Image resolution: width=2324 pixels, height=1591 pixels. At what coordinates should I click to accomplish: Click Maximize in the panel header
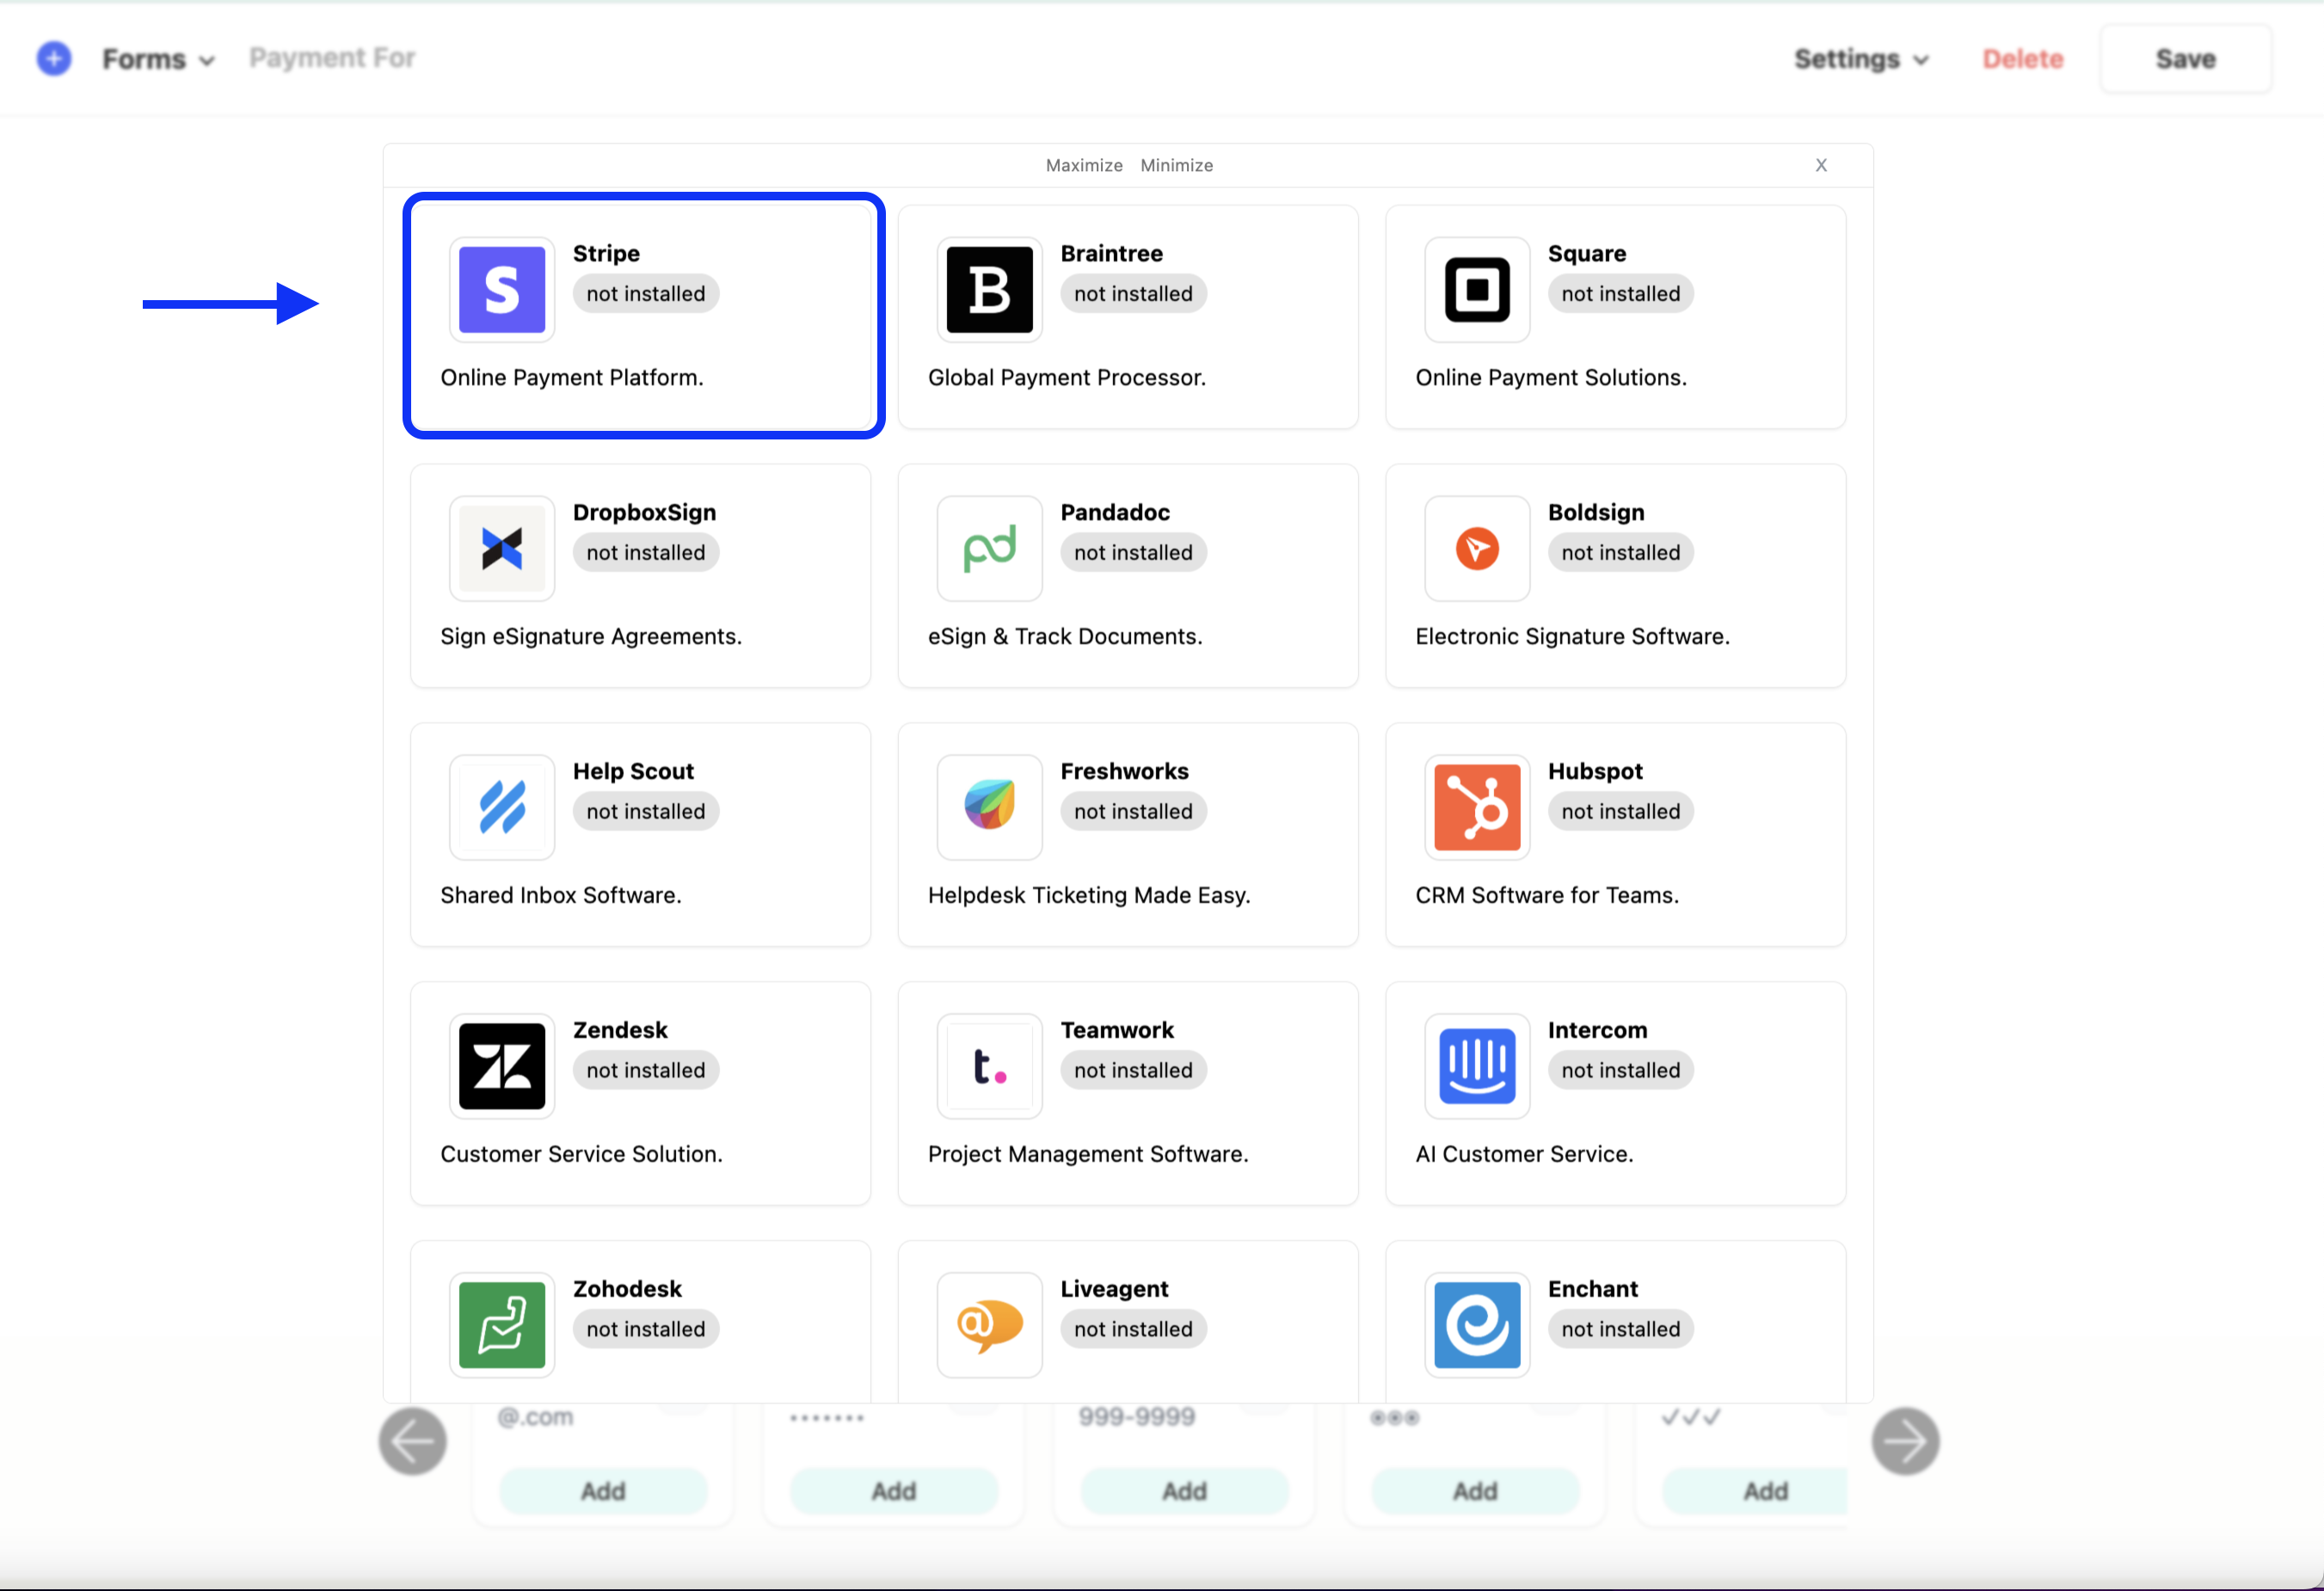[1084, 166]
